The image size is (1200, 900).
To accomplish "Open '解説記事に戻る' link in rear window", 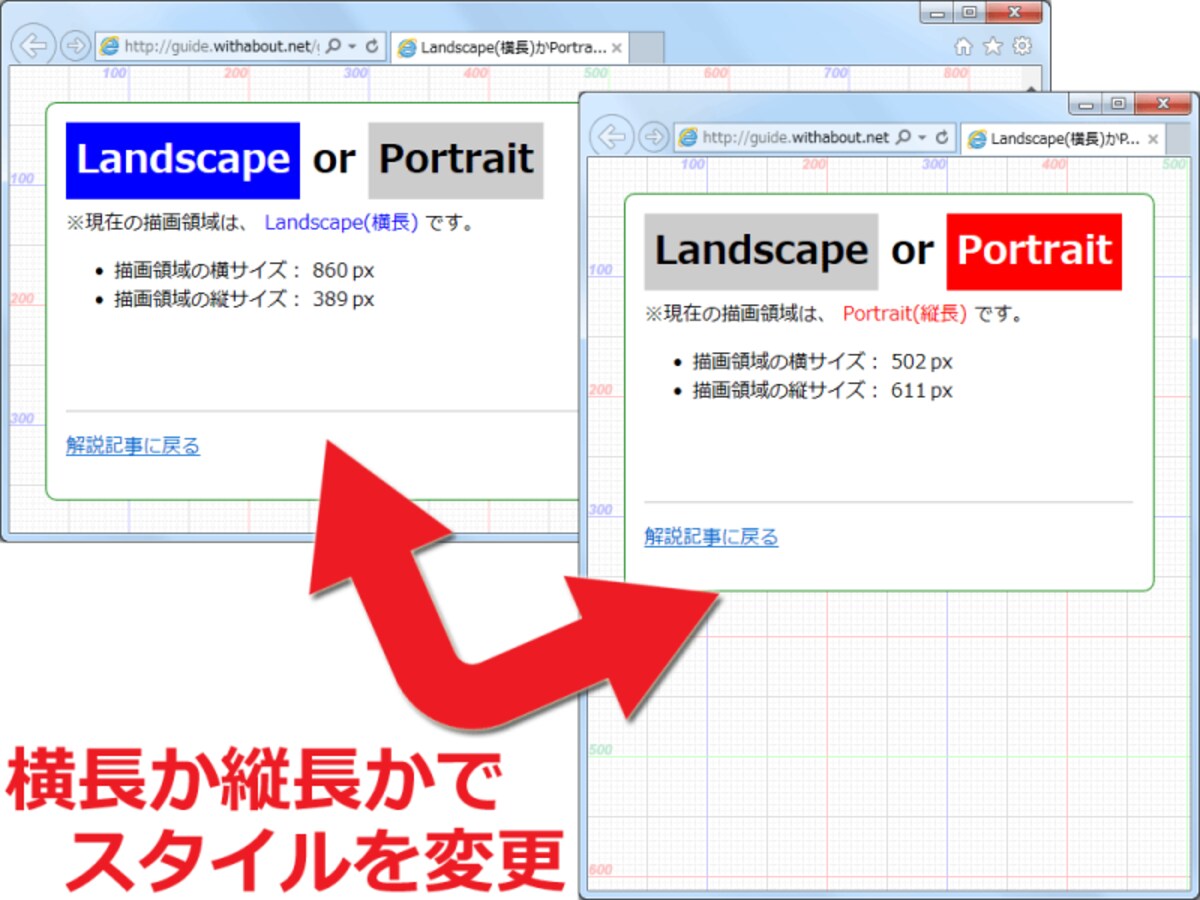I will tap(133, 446).
